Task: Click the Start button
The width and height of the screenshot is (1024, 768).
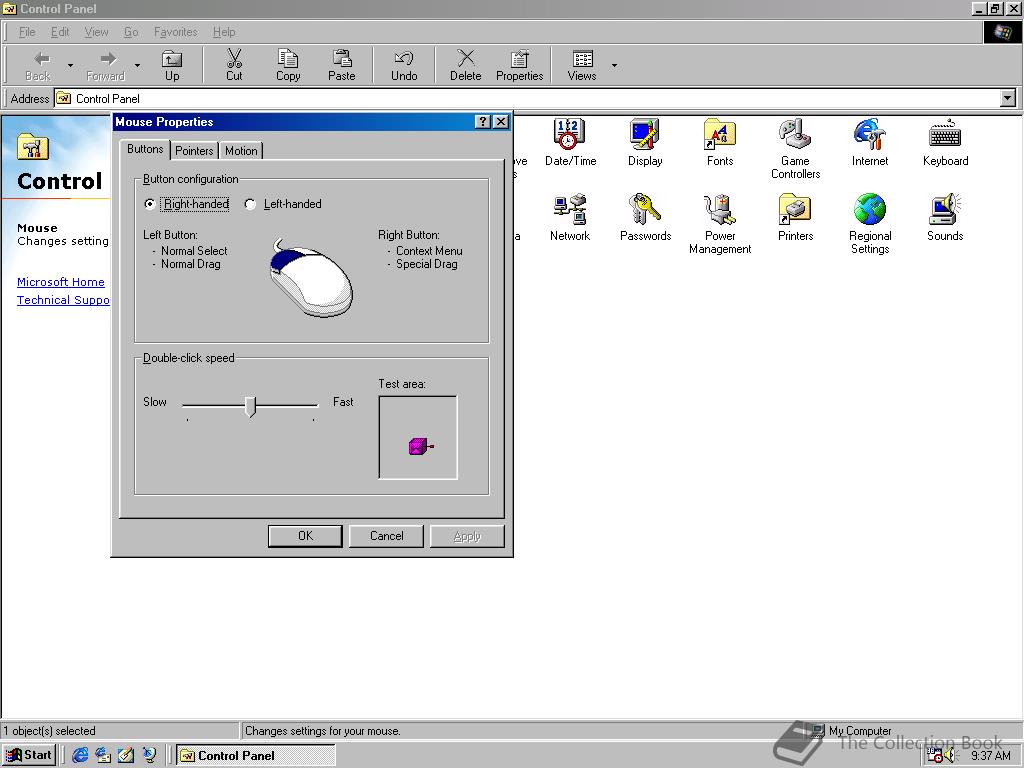Action: coord(29,755)
